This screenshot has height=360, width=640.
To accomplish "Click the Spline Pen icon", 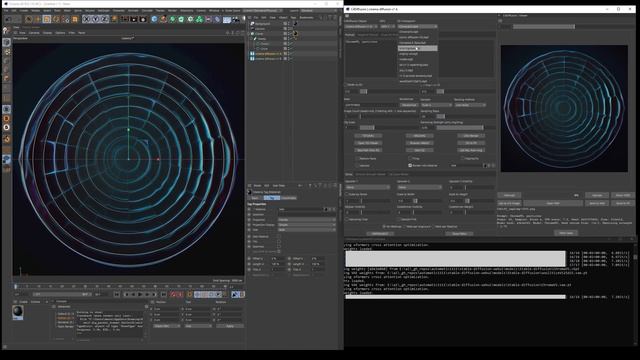I will click(163, 19).
